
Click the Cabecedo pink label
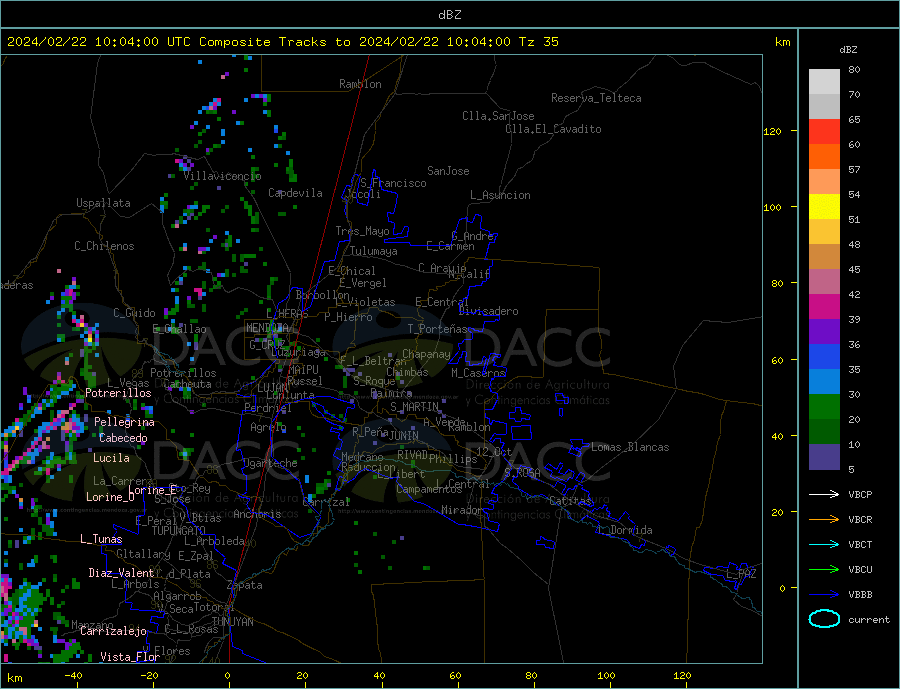[123, 438]
